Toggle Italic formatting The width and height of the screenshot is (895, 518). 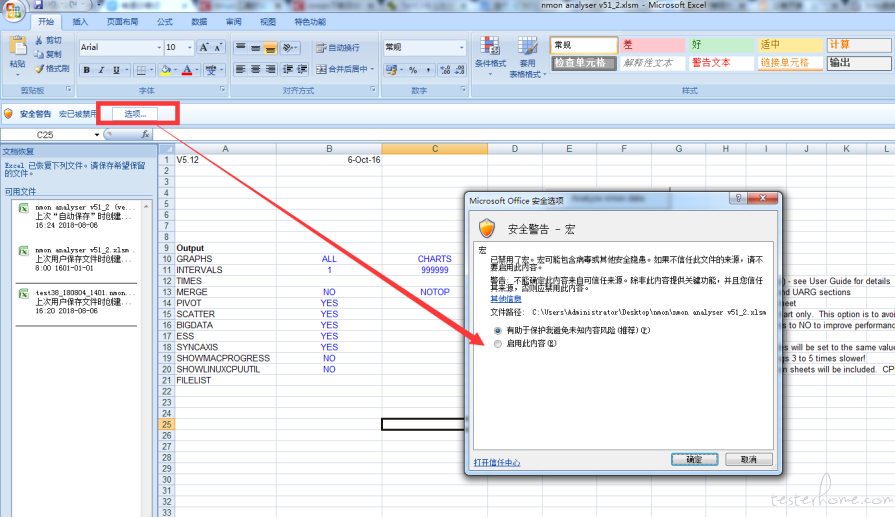click(101, 70)
